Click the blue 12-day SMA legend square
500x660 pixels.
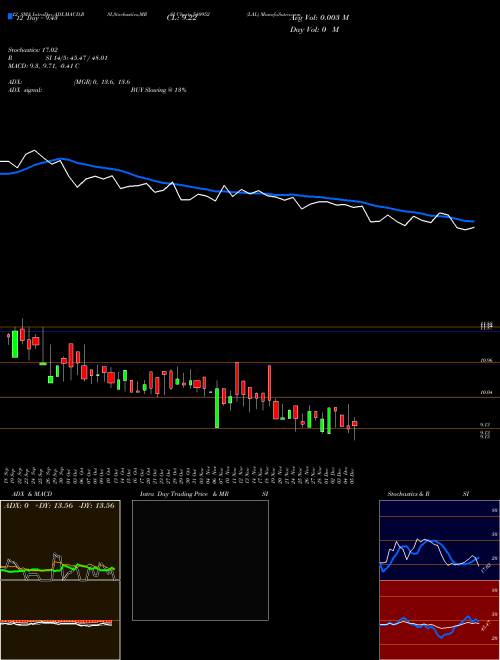tap(10, 16)
